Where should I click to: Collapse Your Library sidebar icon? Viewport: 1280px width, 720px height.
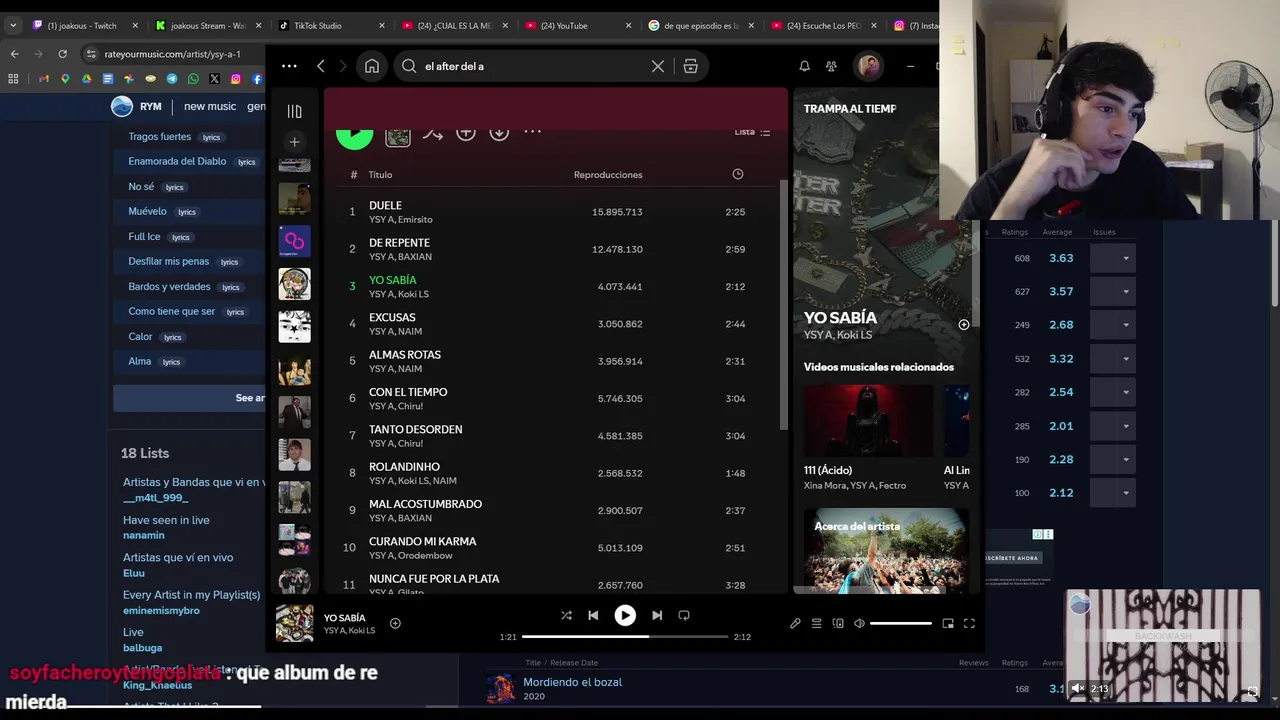tap(294, 111)
